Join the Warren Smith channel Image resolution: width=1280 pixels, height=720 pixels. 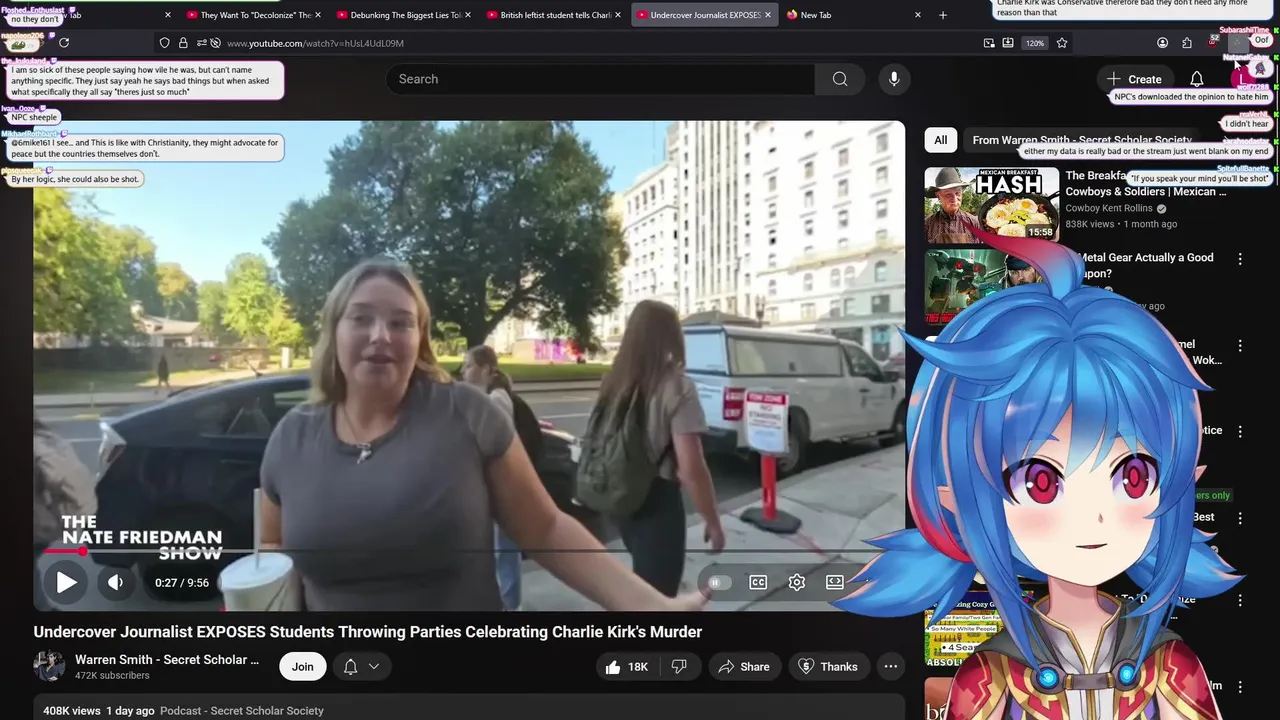point(303,666)
